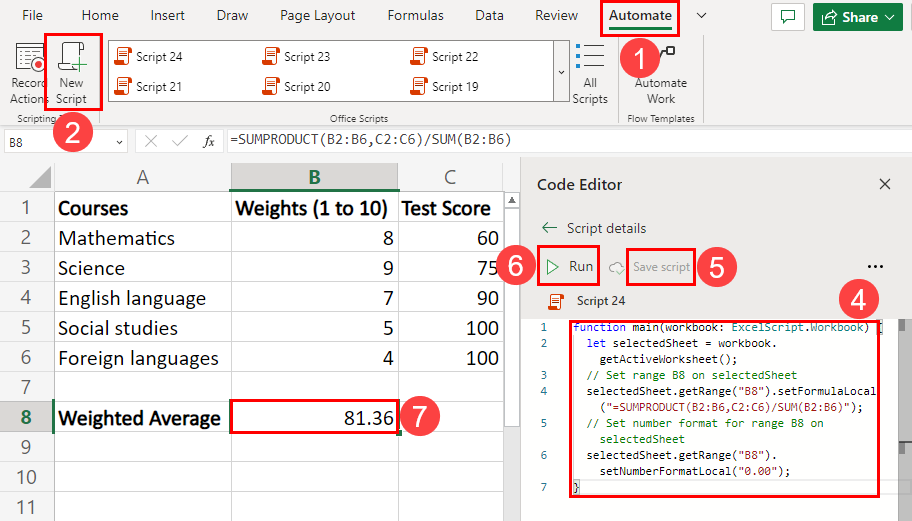The height and width of the screenshot is (521, 912).
Task: Open Automate Work flow templates
Action: (x=661, y=76)
